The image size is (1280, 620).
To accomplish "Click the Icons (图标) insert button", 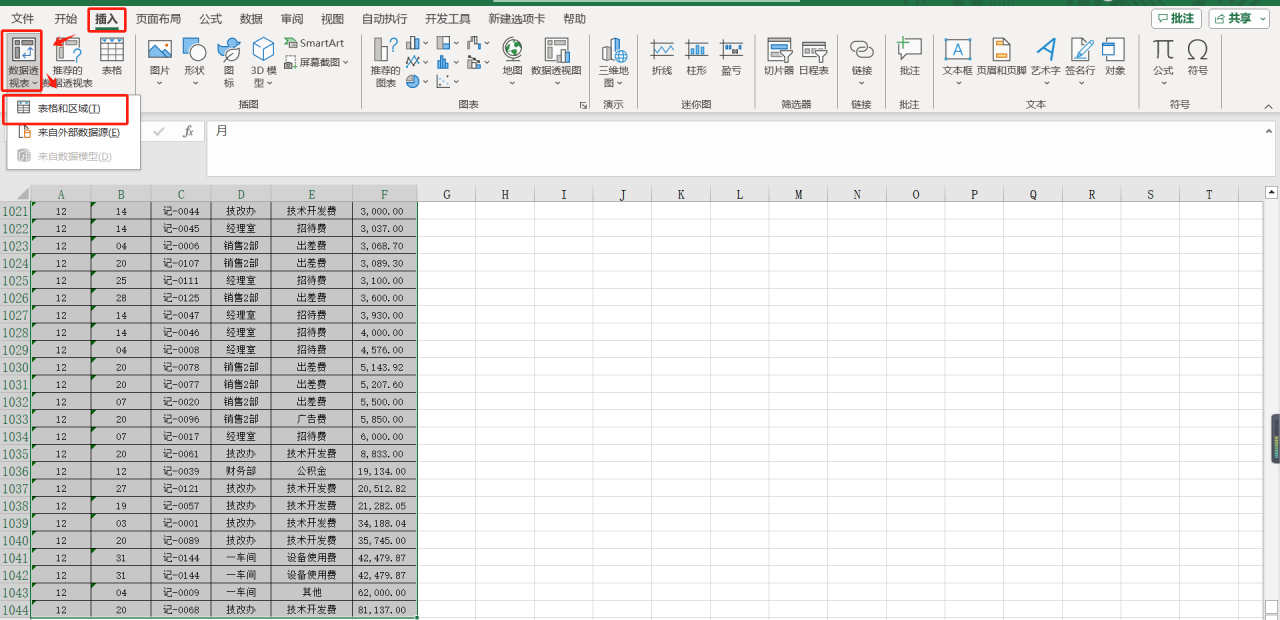I will (229, 63).
